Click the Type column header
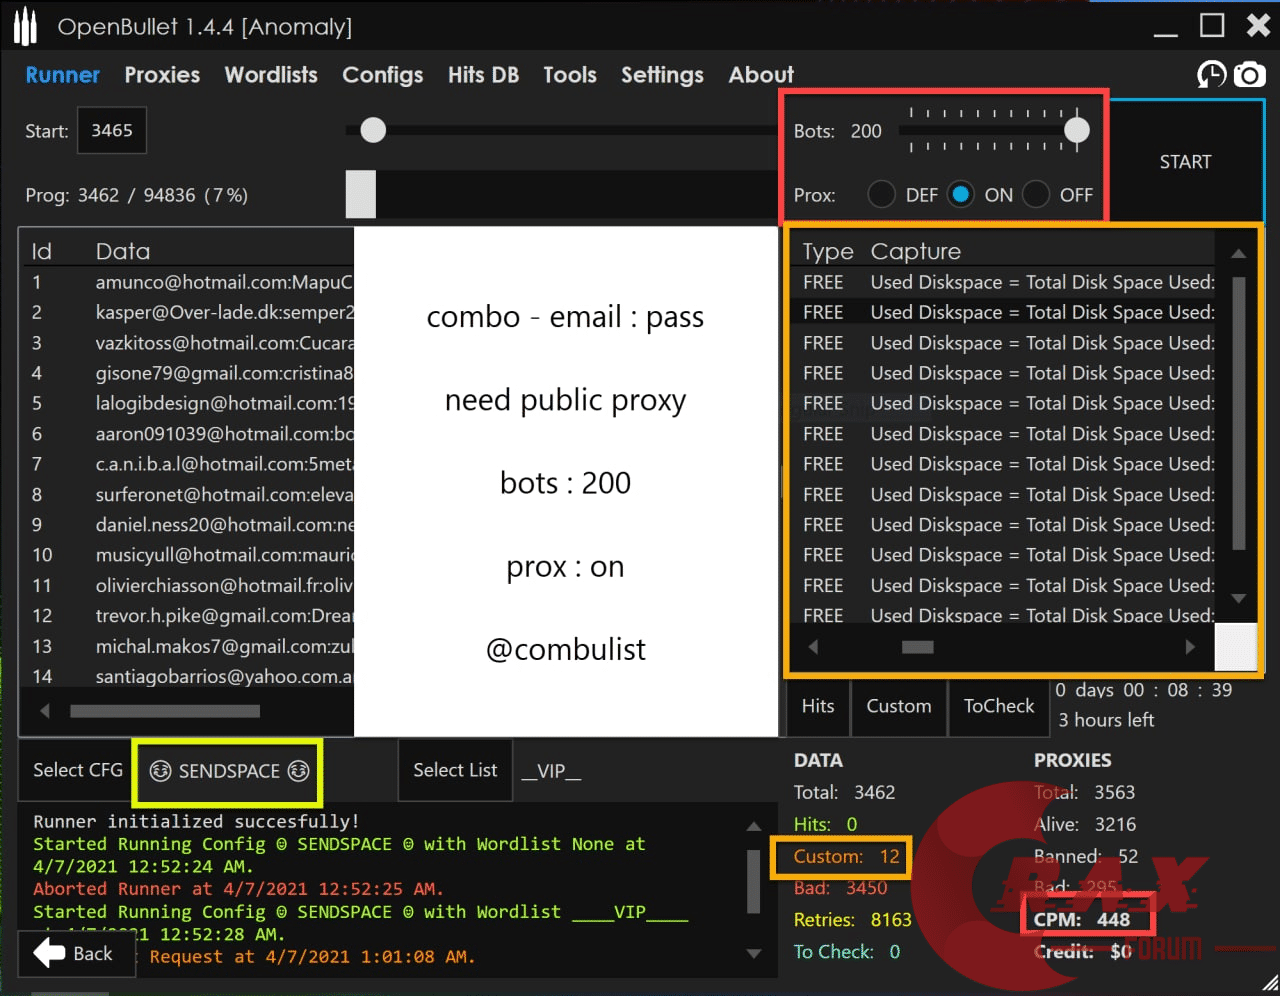 [828, 251]
